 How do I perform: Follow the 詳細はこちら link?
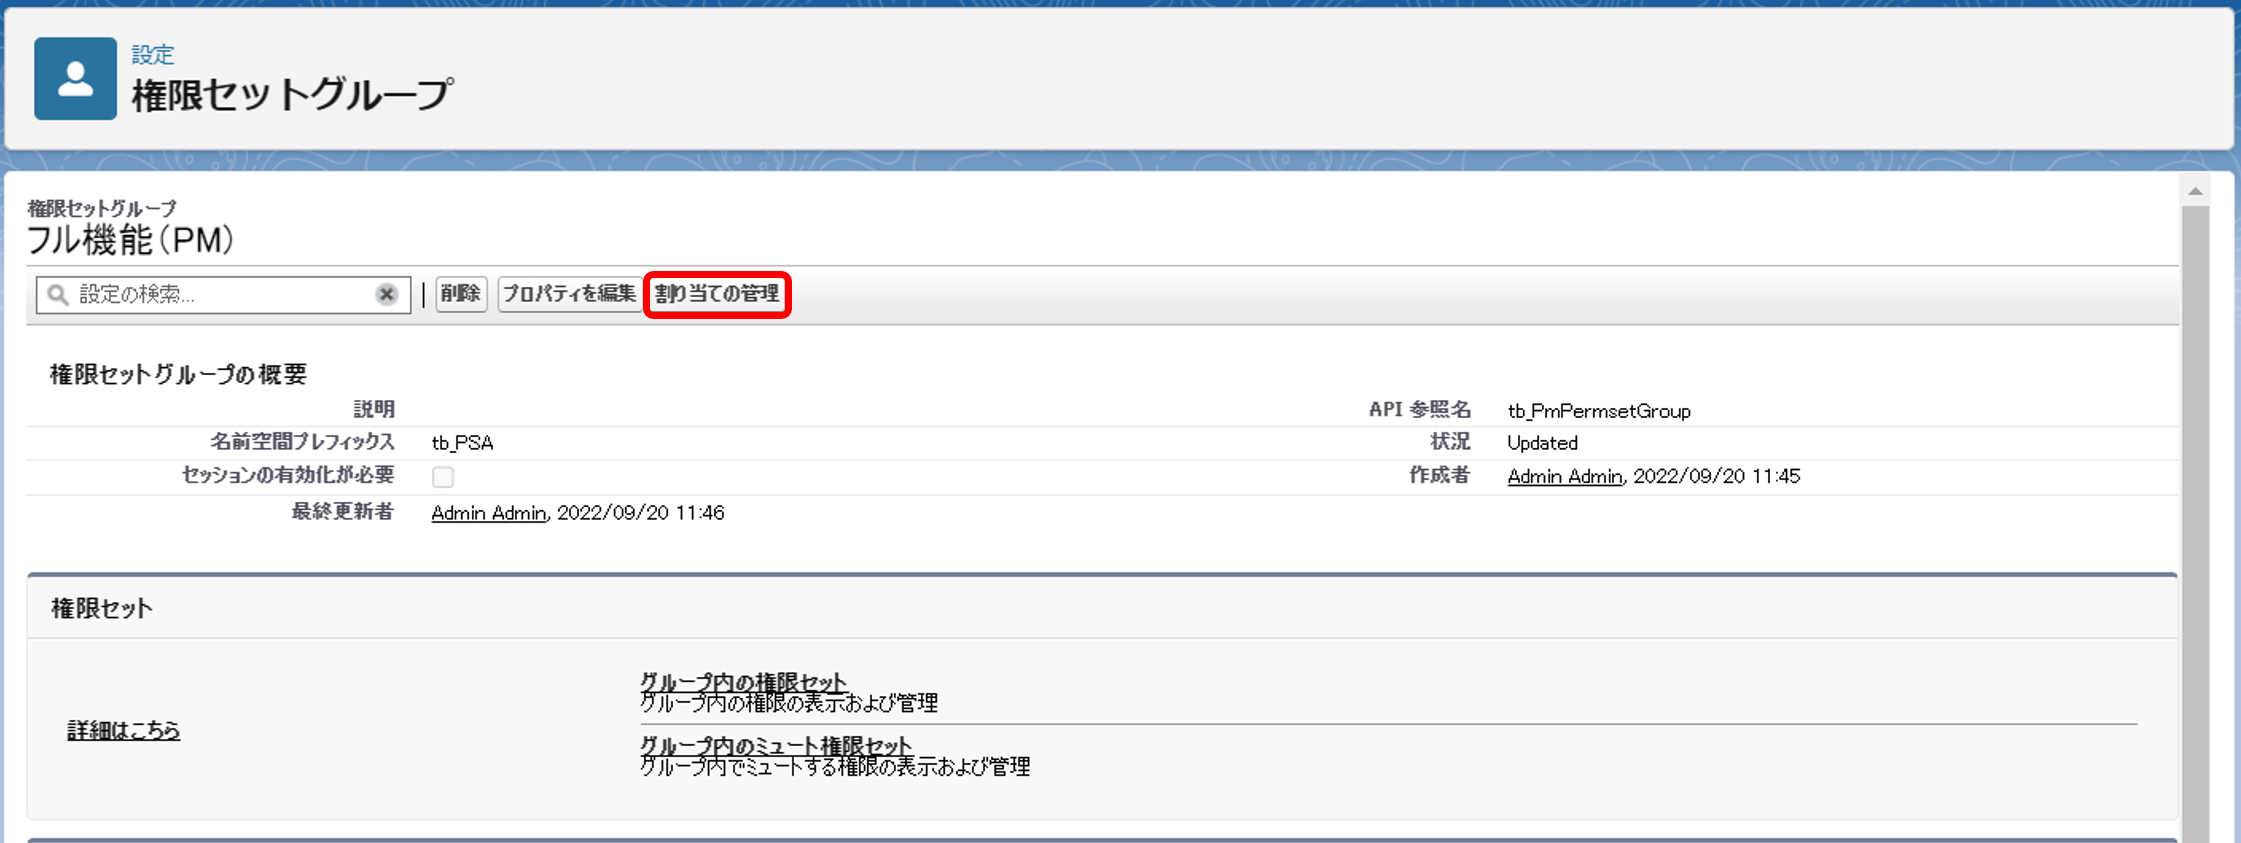(123, 731)
